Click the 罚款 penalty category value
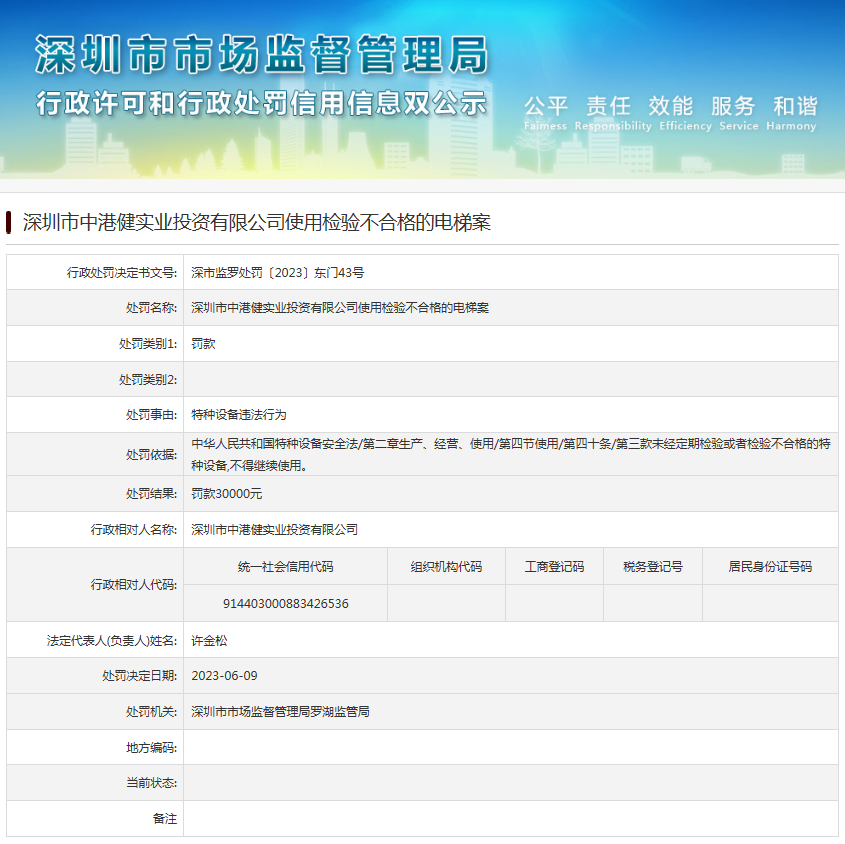 203,344
